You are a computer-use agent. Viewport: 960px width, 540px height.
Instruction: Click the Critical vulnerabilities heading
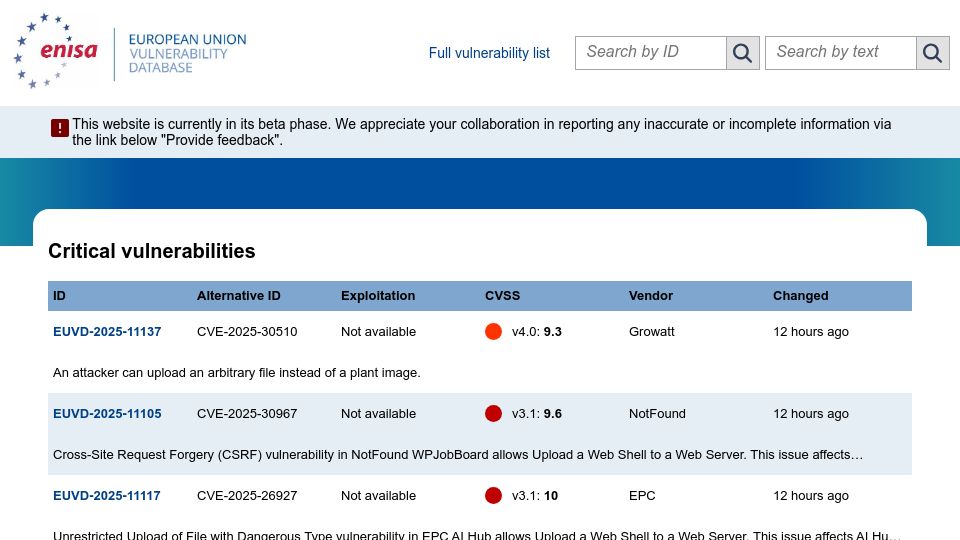152,251
